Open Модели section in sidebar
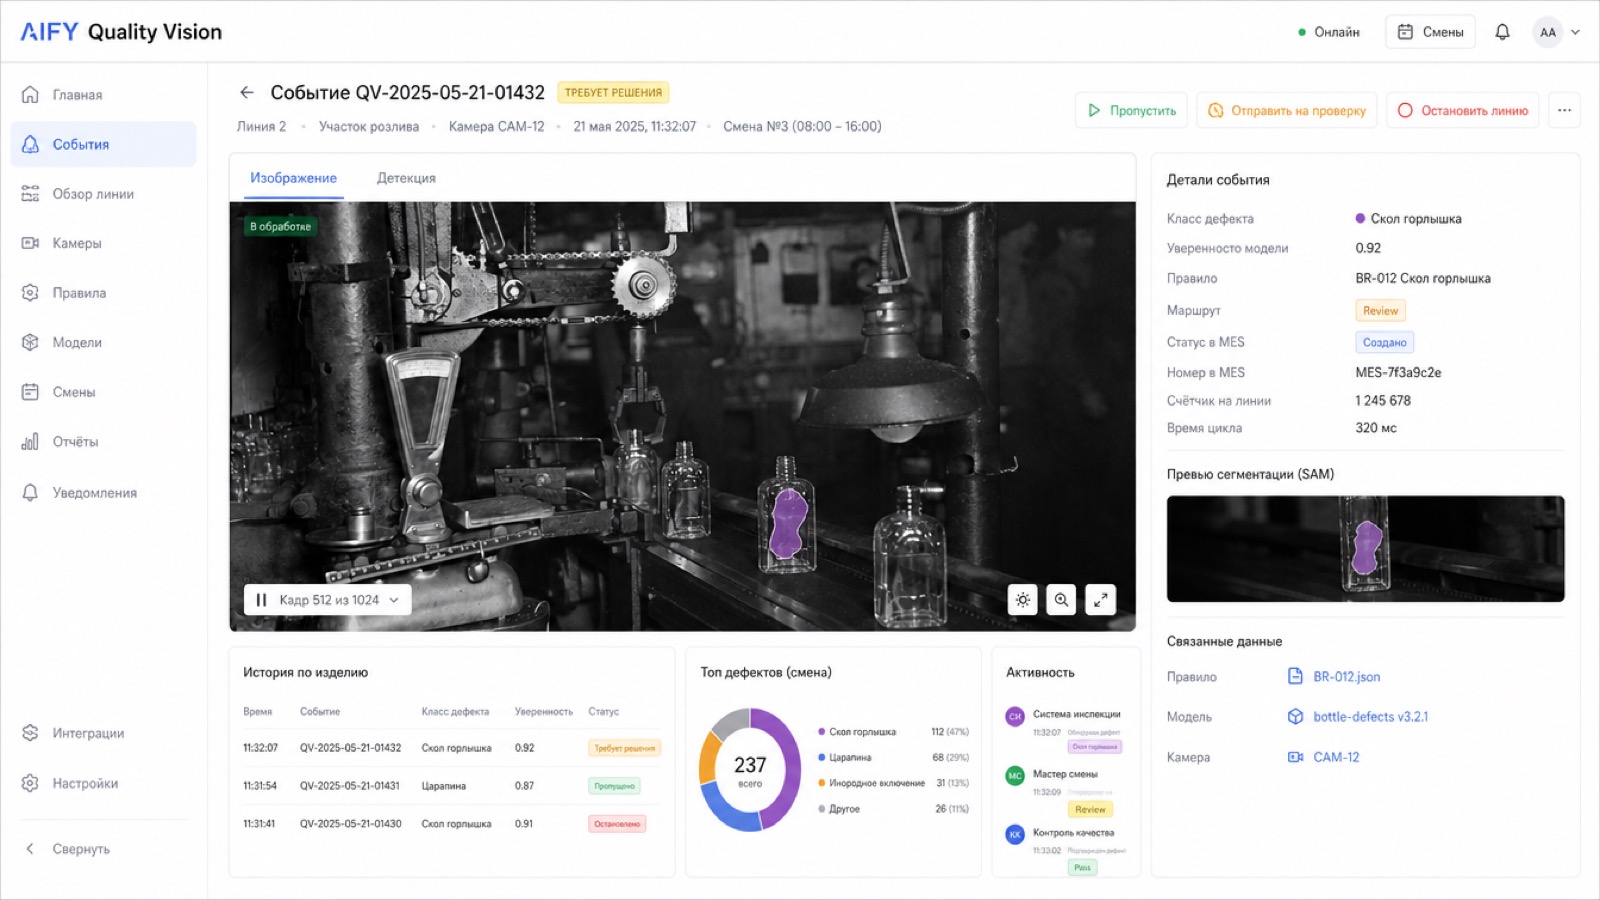The image size is (1600, 900). (103, 342)
